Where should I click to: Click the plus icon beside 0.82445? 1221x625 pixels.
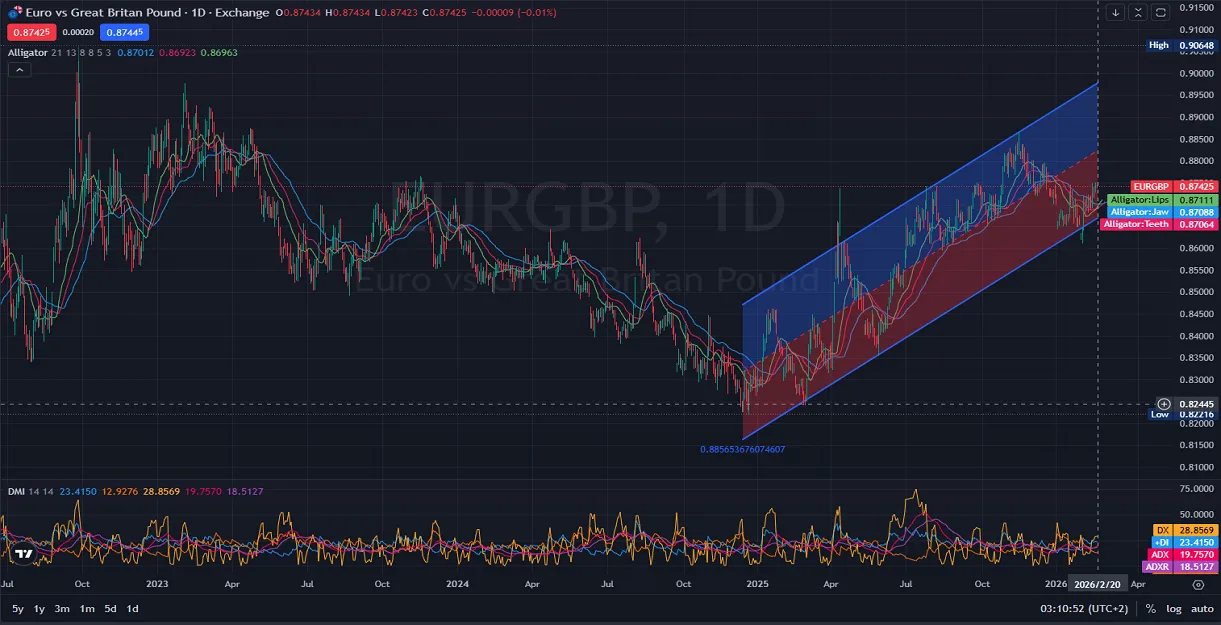(1163, 404)
